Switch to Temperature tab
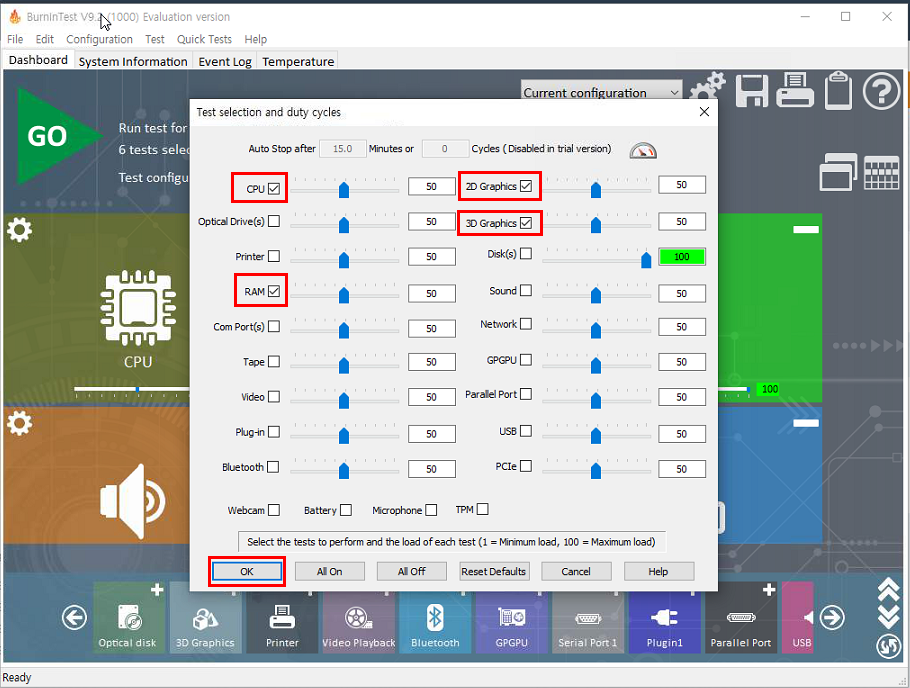910x688 pixels. (298, 61)
